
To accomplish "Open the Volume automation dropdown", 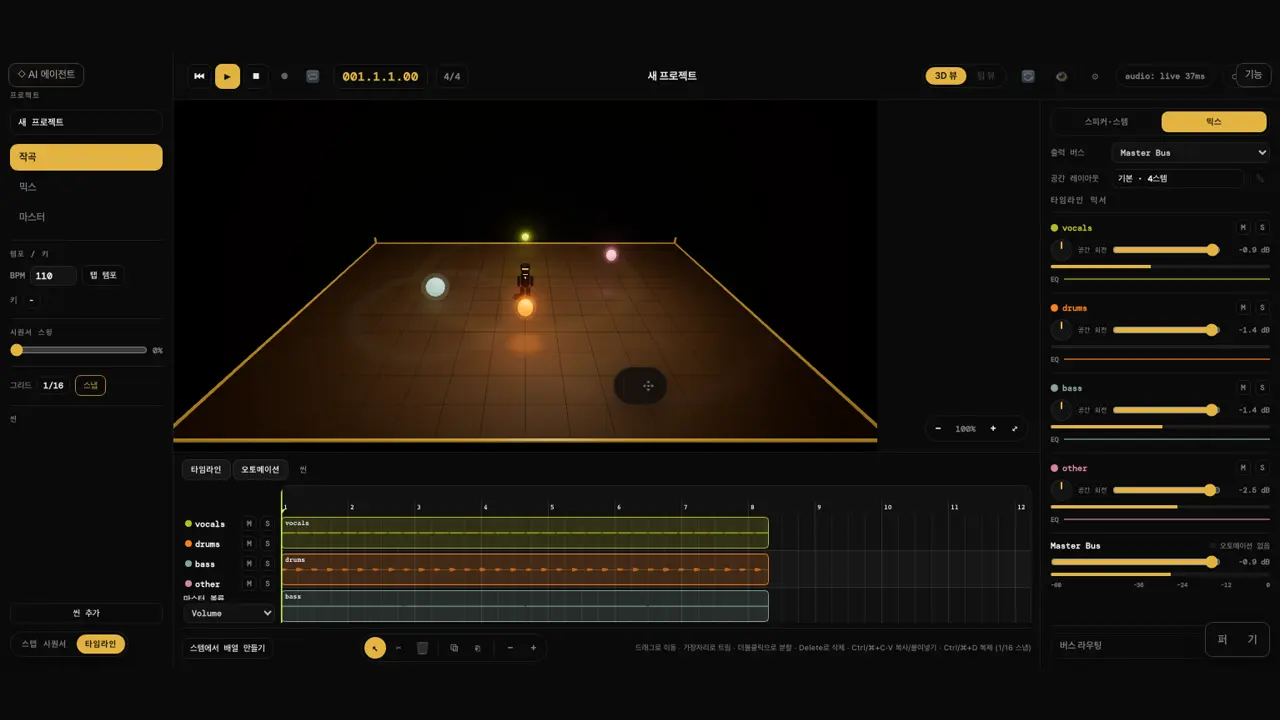I will click(x=229, y=613).
